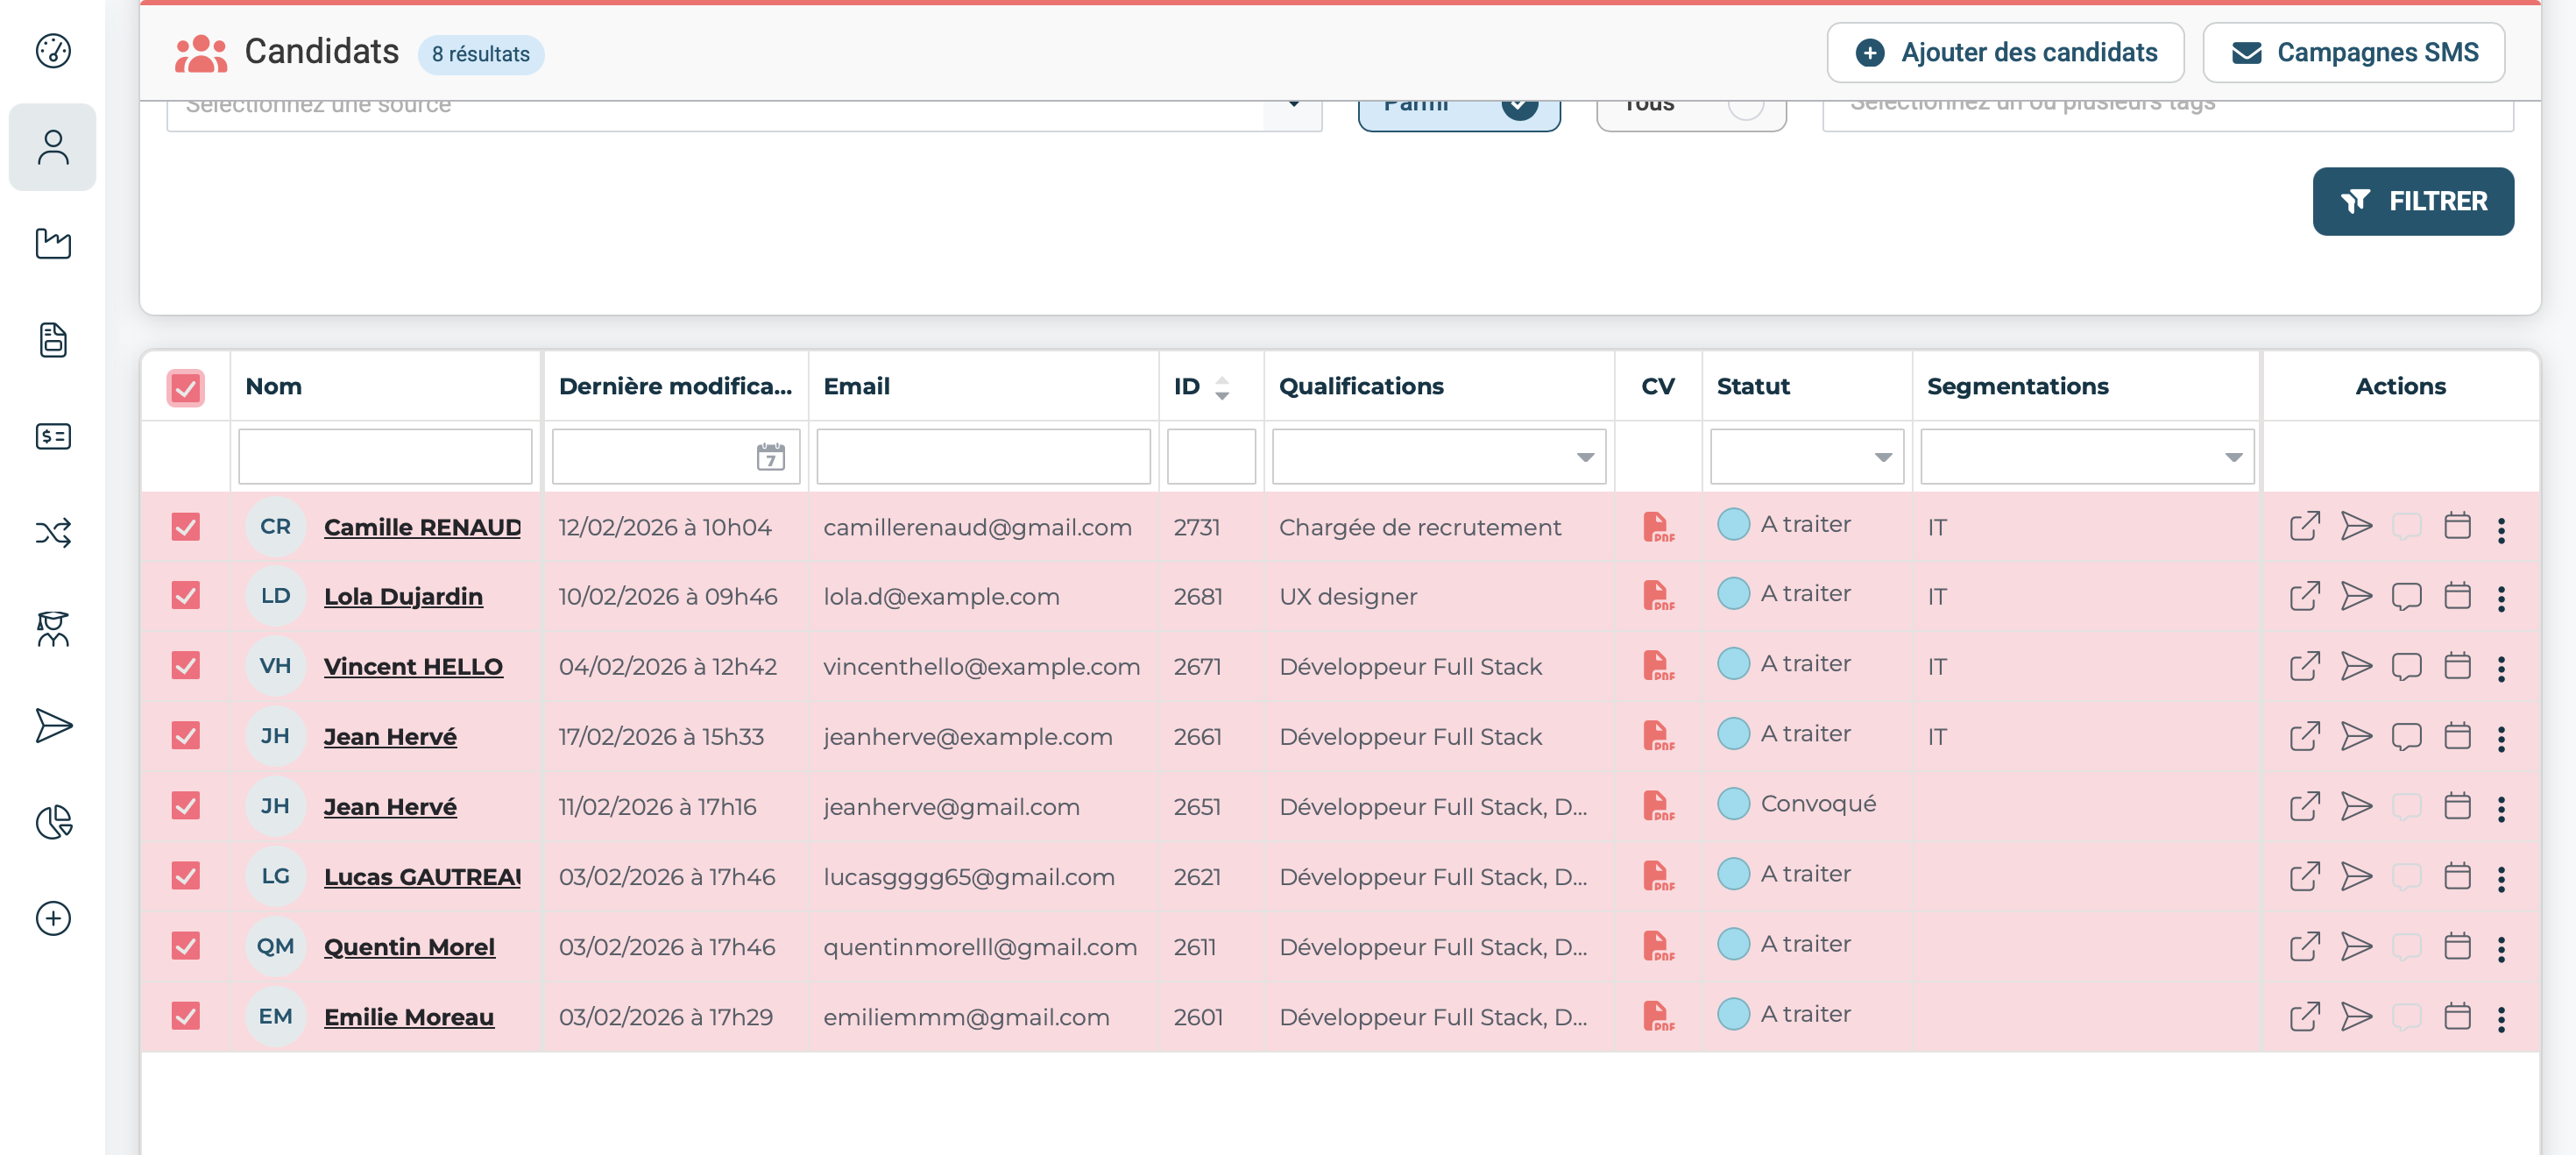Open the dashboard gauge icon in sidebar
Image resolution: width=2576 pixels, height=1155 pixels.
pos(53,51)
